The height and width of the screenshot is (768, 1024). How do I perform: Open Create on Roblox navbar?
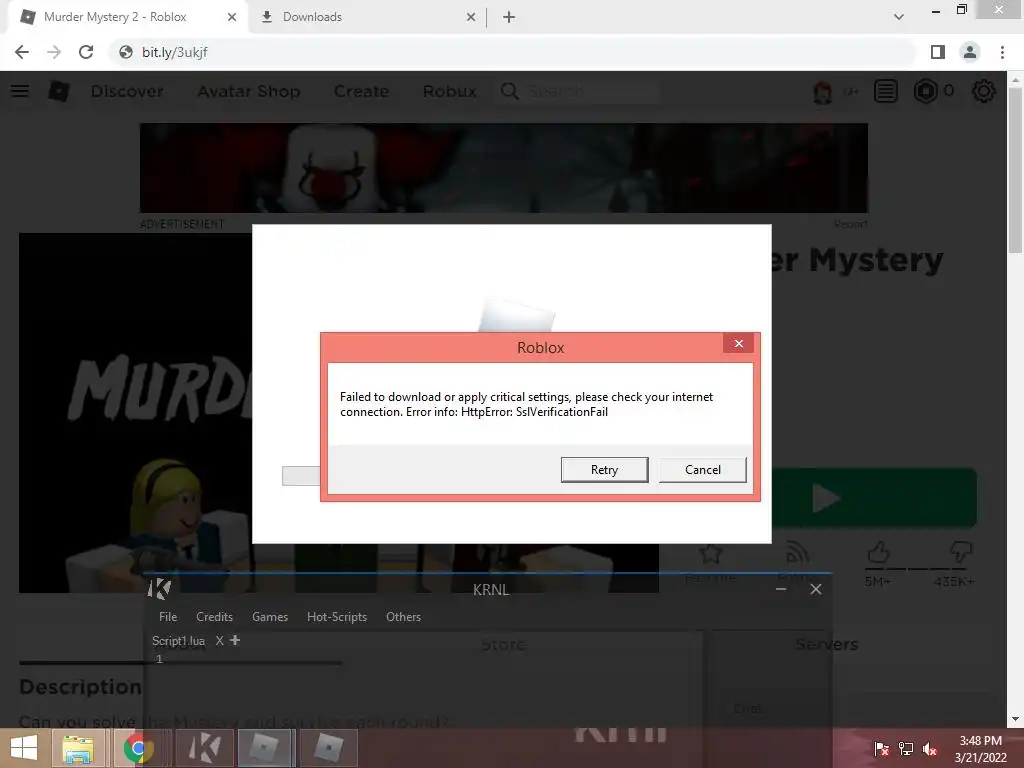361,91
